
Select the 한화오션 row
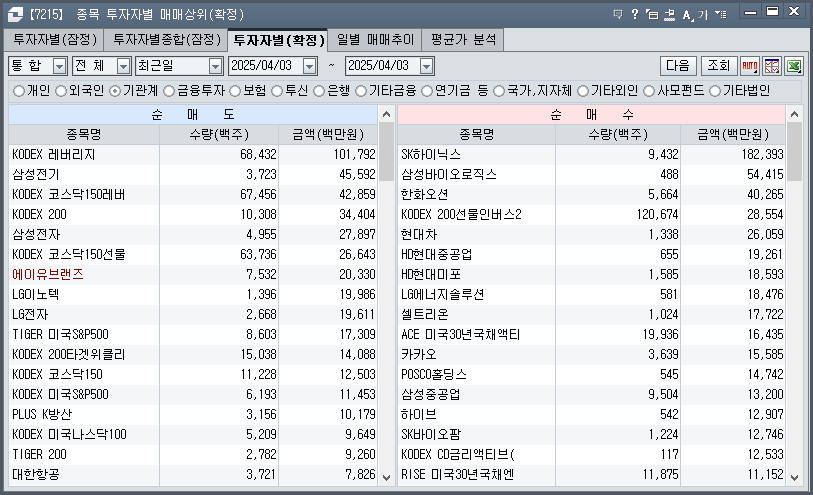point(592,194)
